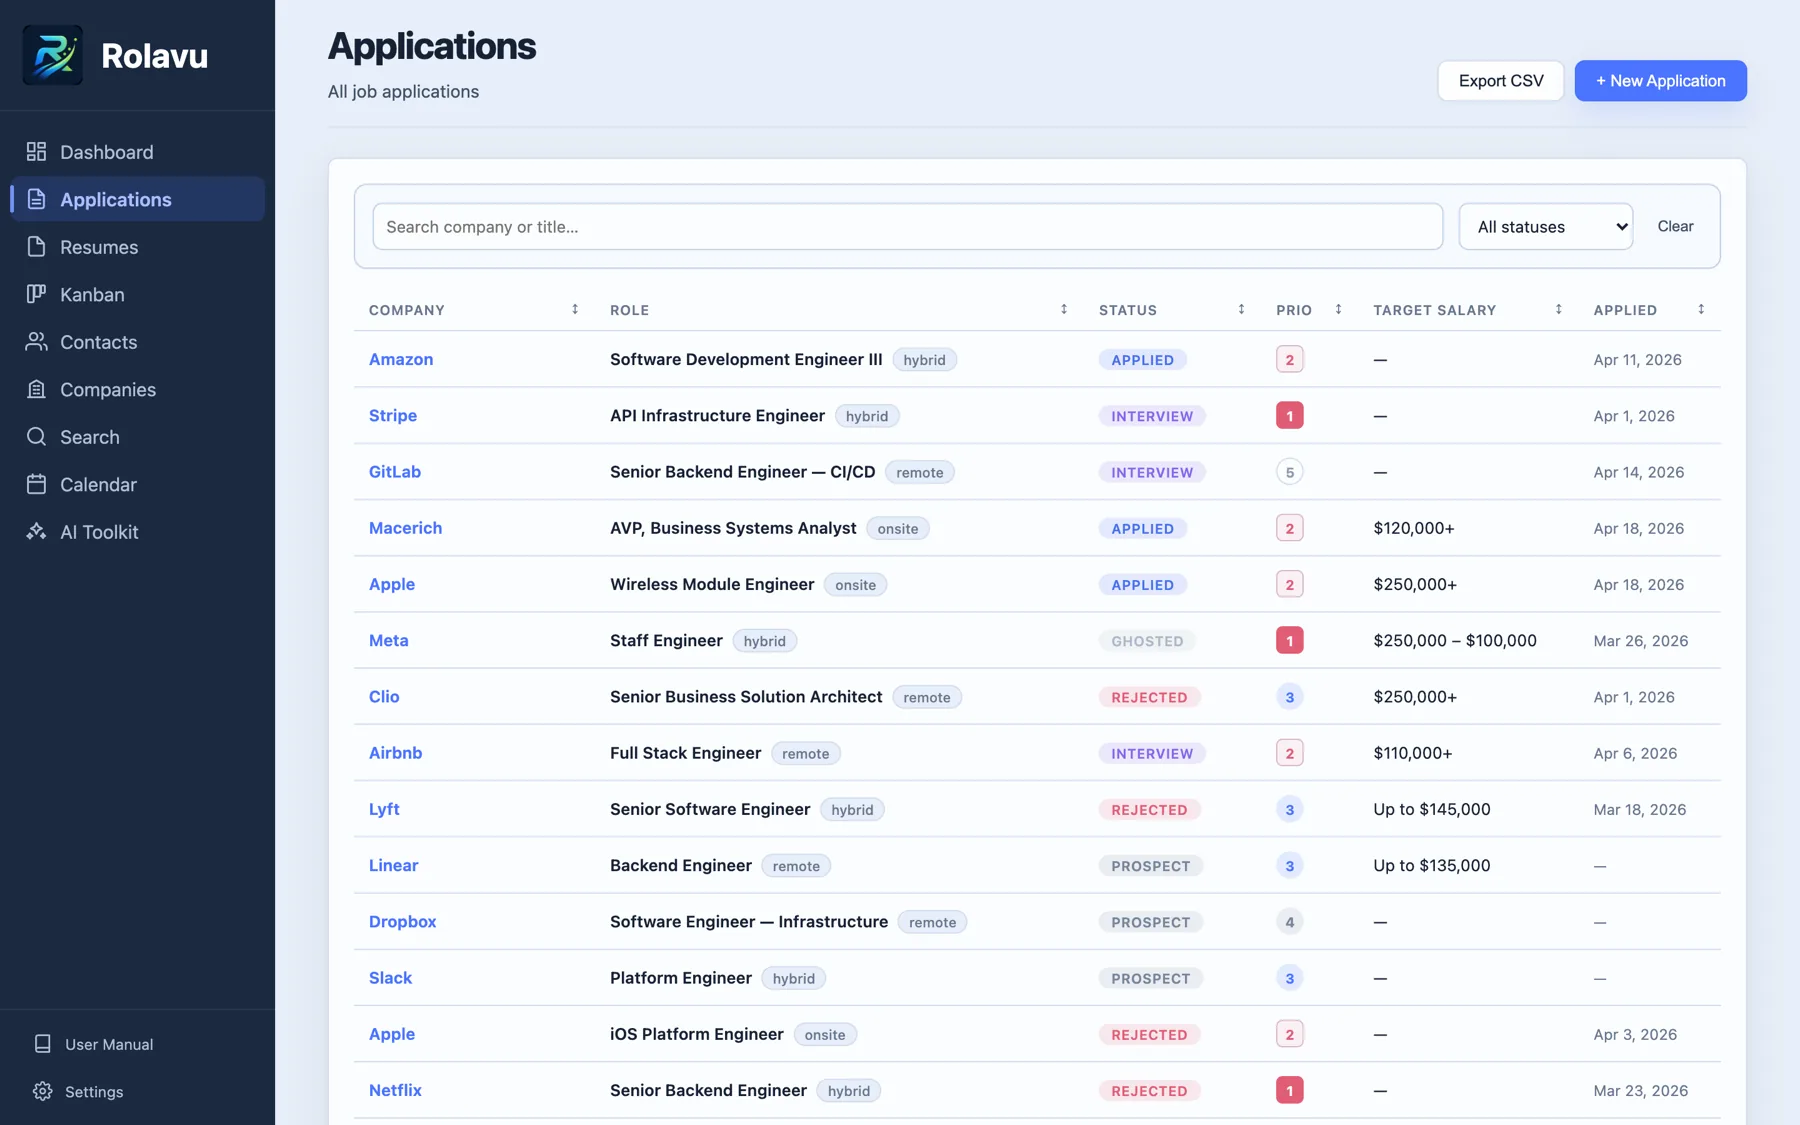The image size is (1800, 1125).
Task: Open Kanban via its board icon
Action: pos(36,294)
